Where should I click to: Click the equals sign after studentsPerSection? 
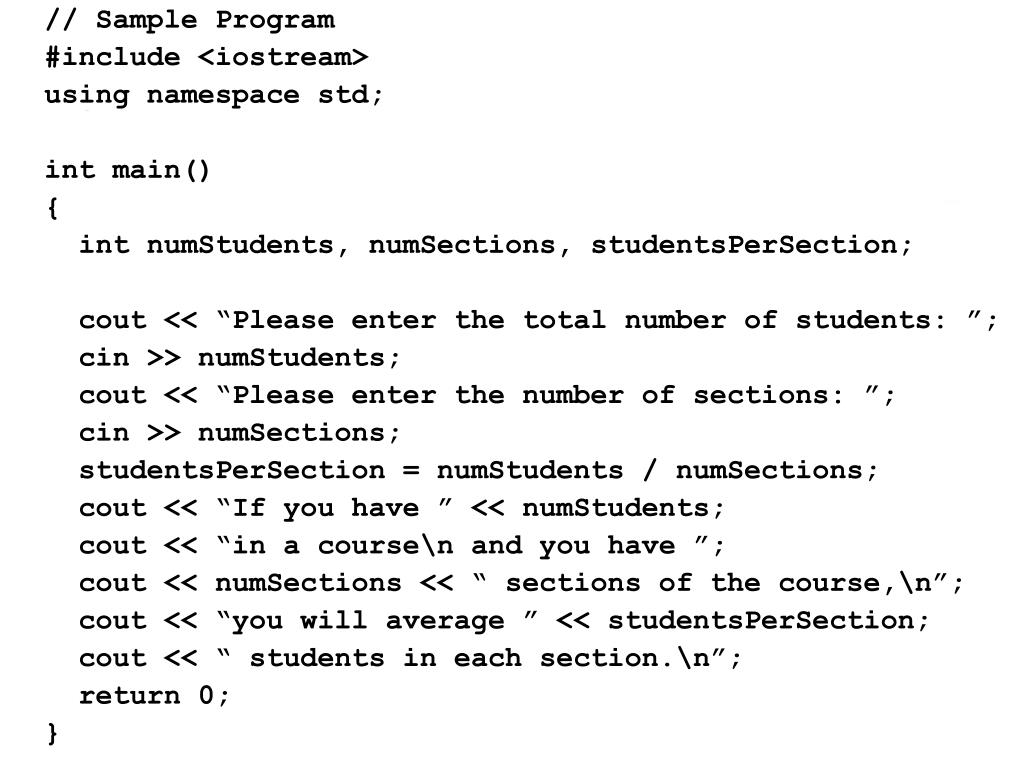(x=411, y=470)
